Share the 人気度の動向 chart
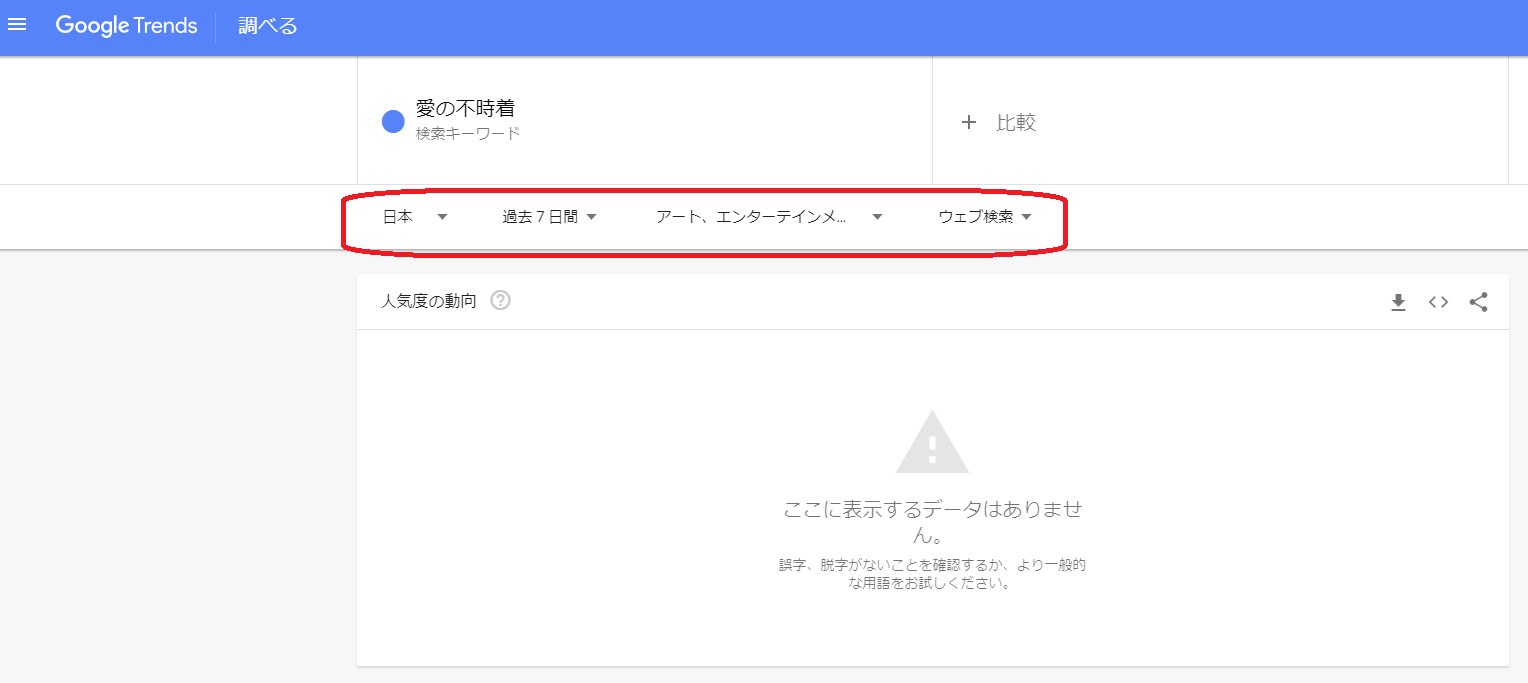The height and width of the screenshot is (683, 1528). (1478, 302)
